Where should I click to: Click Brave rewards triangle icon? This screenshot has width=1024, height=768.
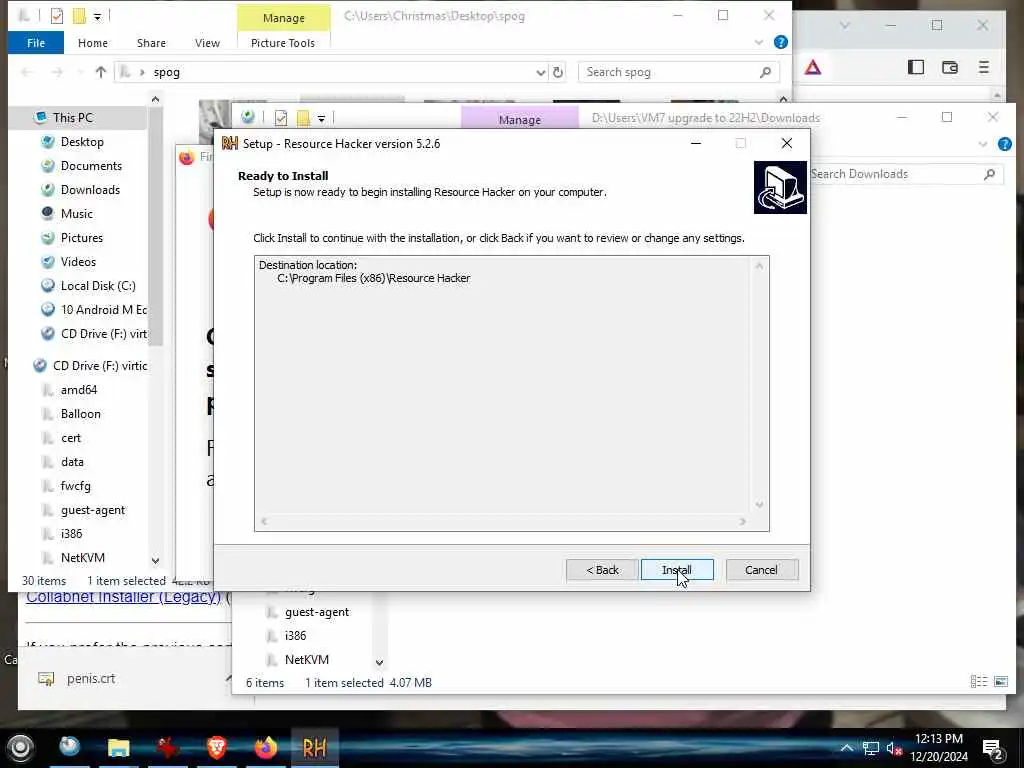pyautogui.click(x=812, y=67)
